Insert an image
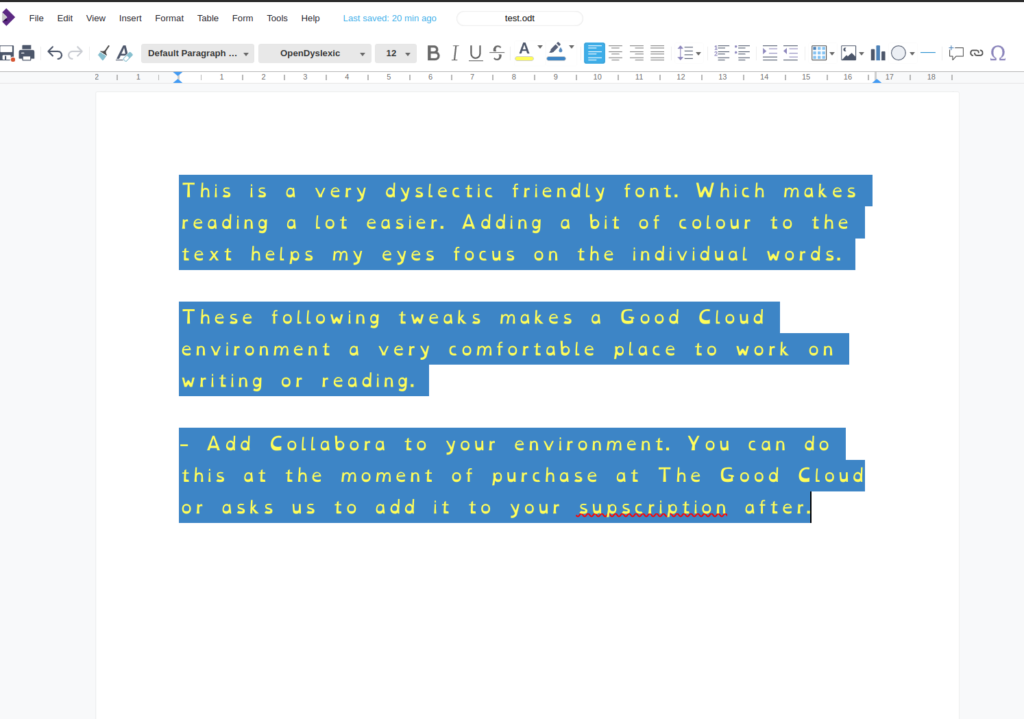This screenshot has height=719, width=1024. tap(848, 53)
